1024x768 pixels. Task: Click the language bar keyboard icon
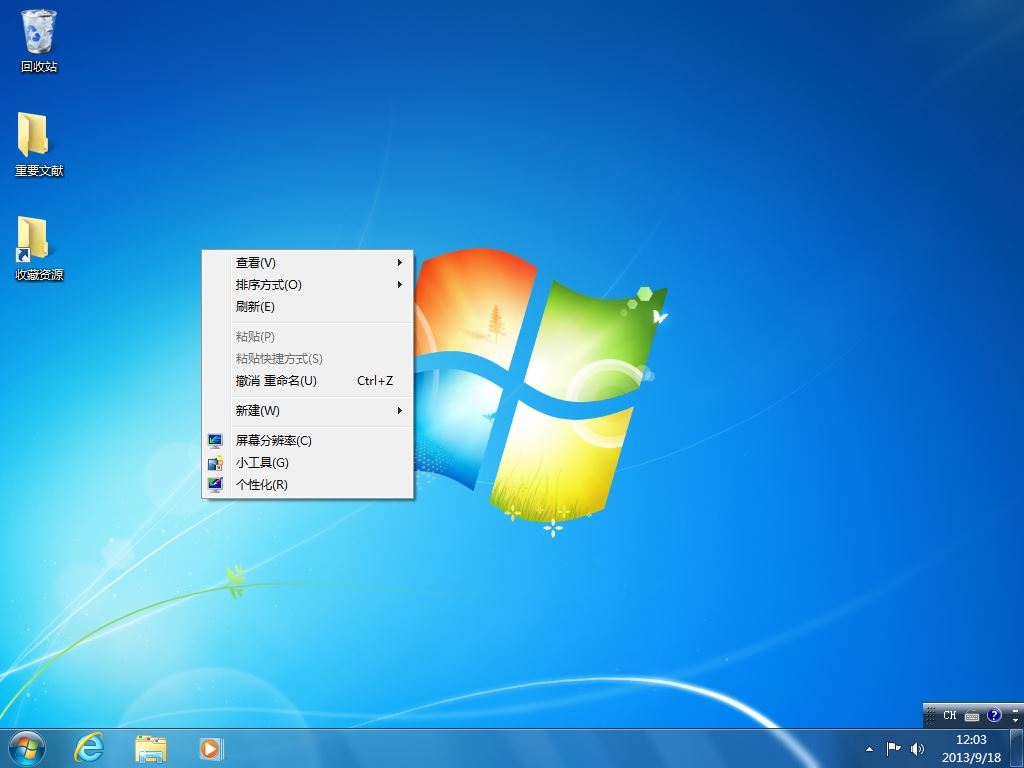972,716
